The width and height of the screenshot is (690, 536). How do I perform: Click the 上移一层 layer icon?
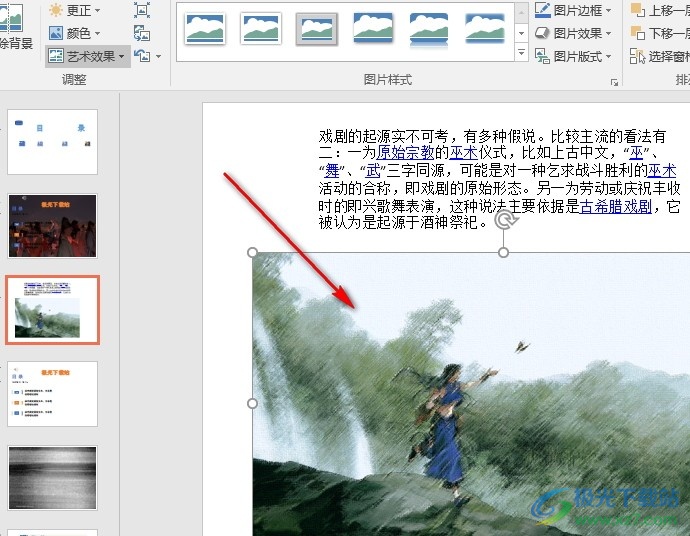click(638, 10)
